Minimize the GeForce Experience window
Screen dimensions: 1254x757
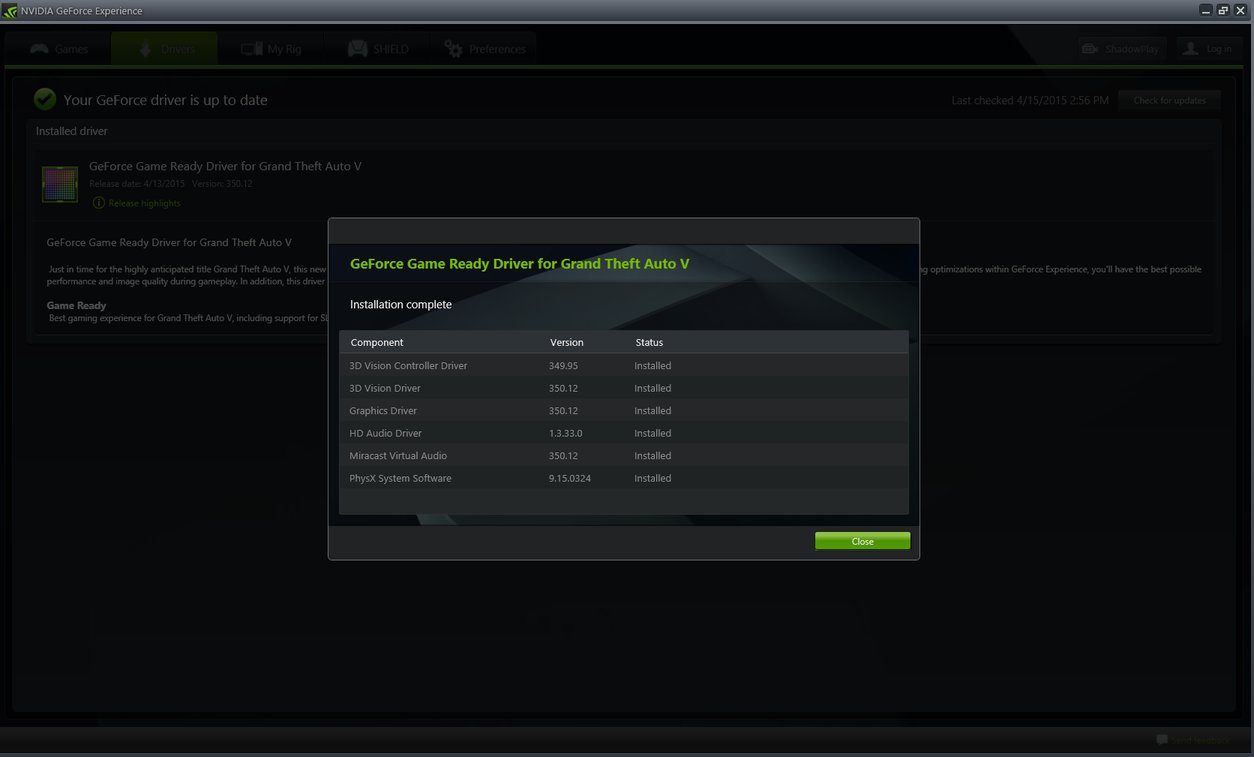(x=1206, y=10)
